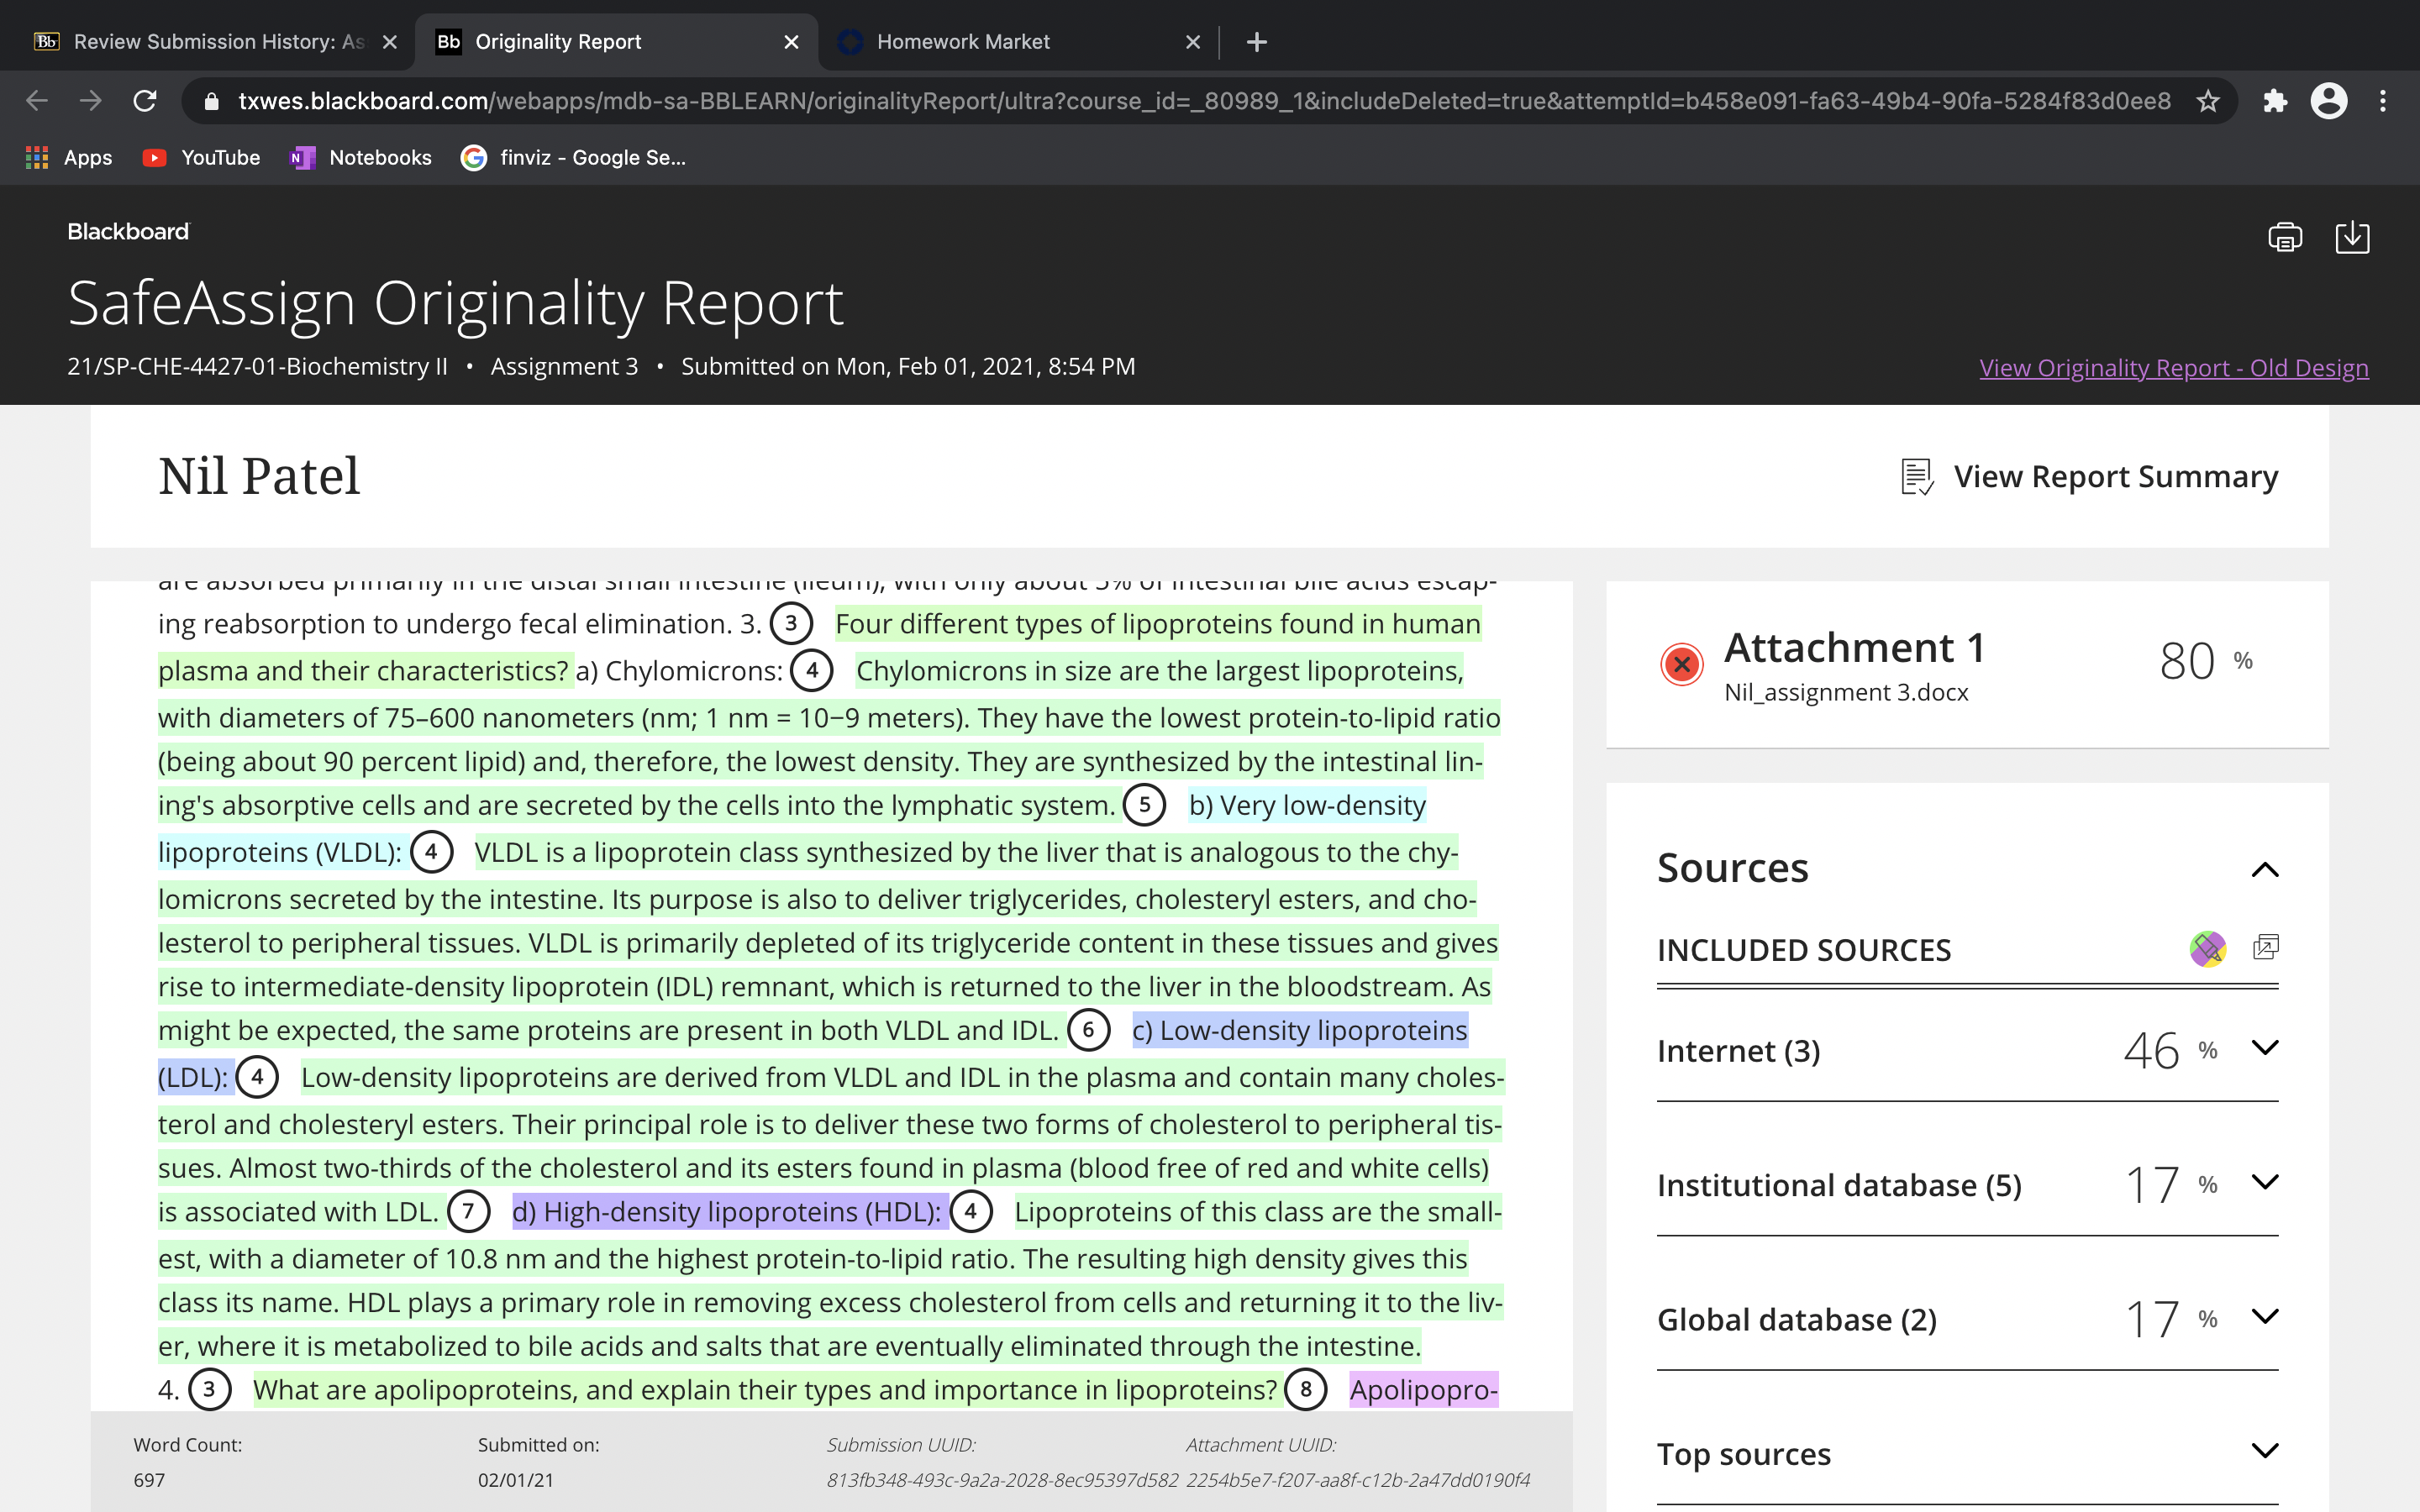Click source marker 4 after '(HDL):'
Screen dimensions: 2420x1512
coord(970,1212)
